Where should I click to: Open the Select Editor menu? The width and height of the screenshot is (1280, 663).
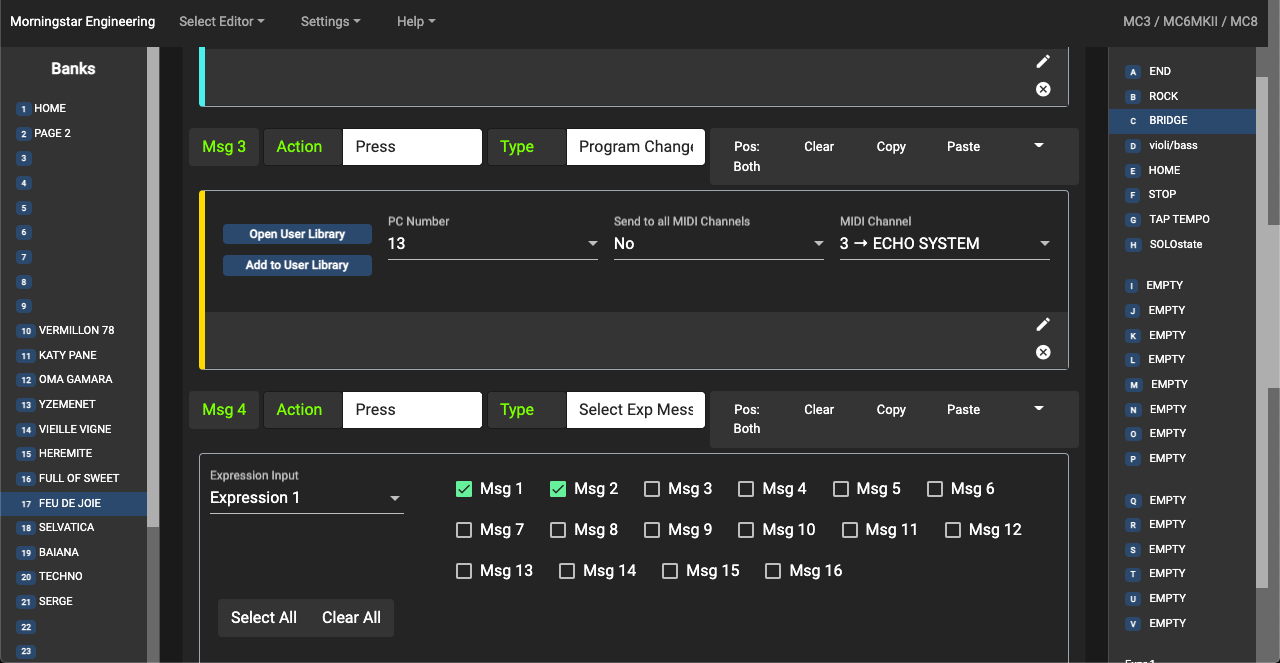coord(221,21)
